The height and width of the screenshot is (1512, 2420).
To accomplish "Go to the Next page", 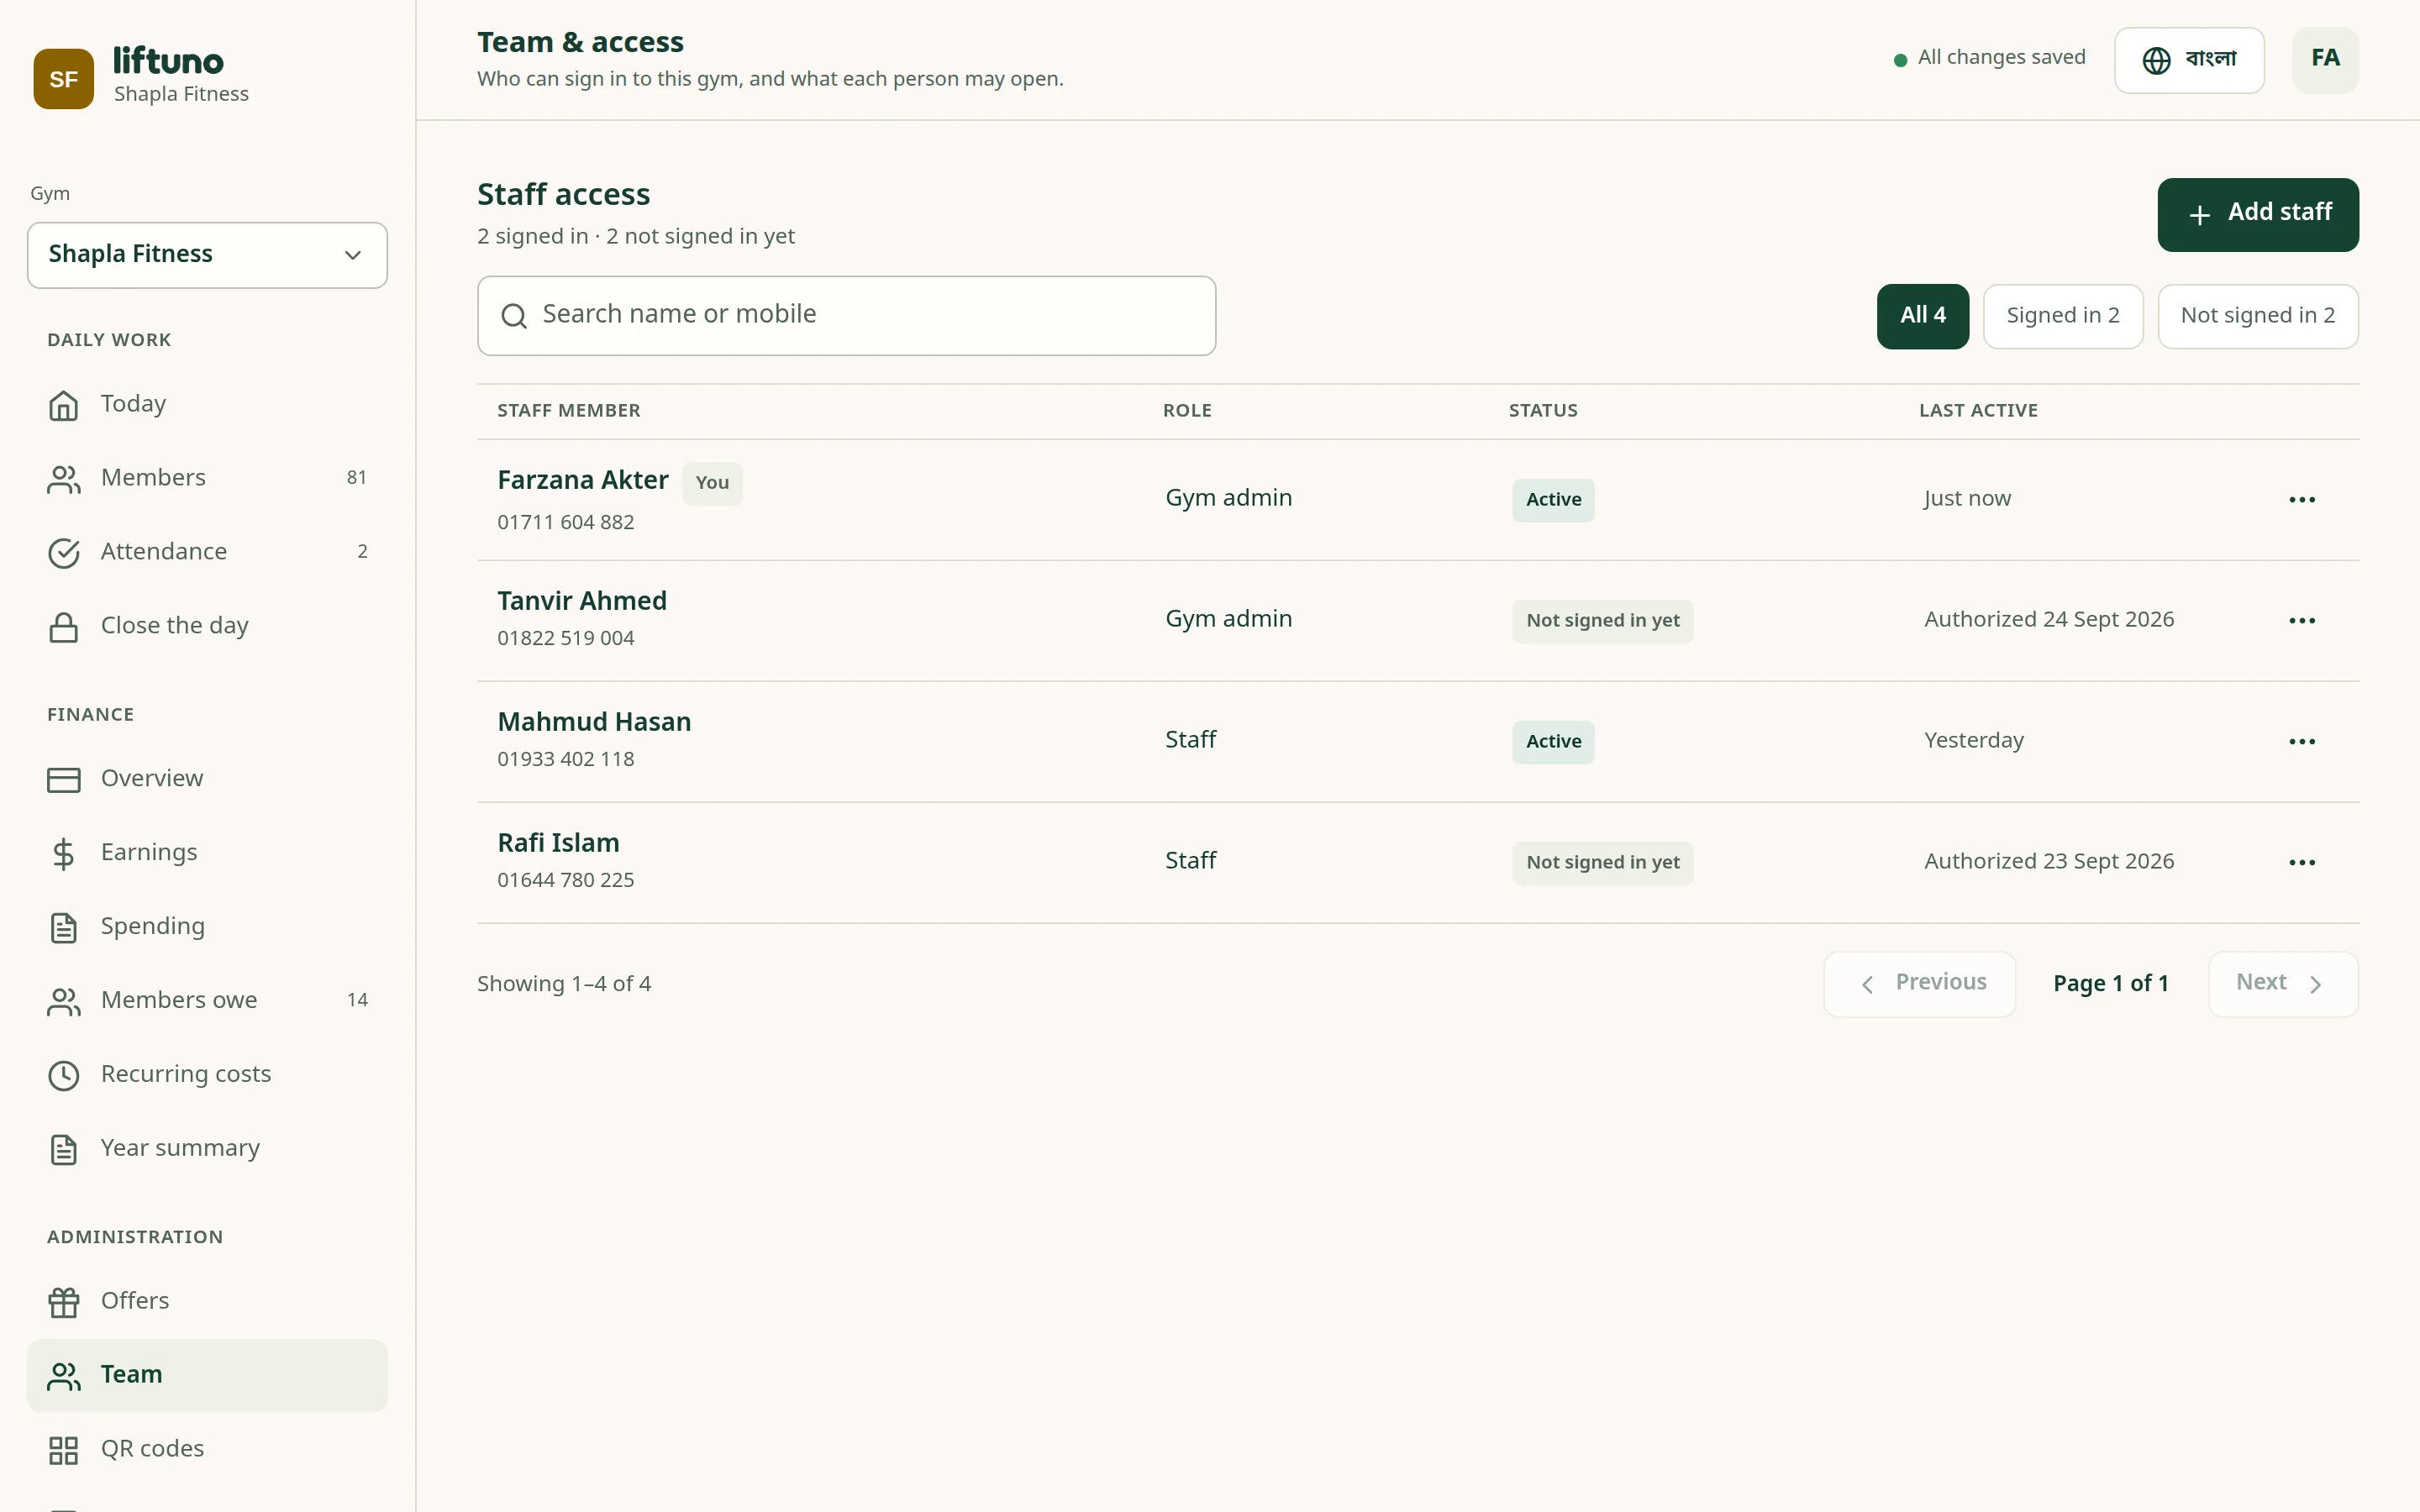I will click(x=2283, y=984).
